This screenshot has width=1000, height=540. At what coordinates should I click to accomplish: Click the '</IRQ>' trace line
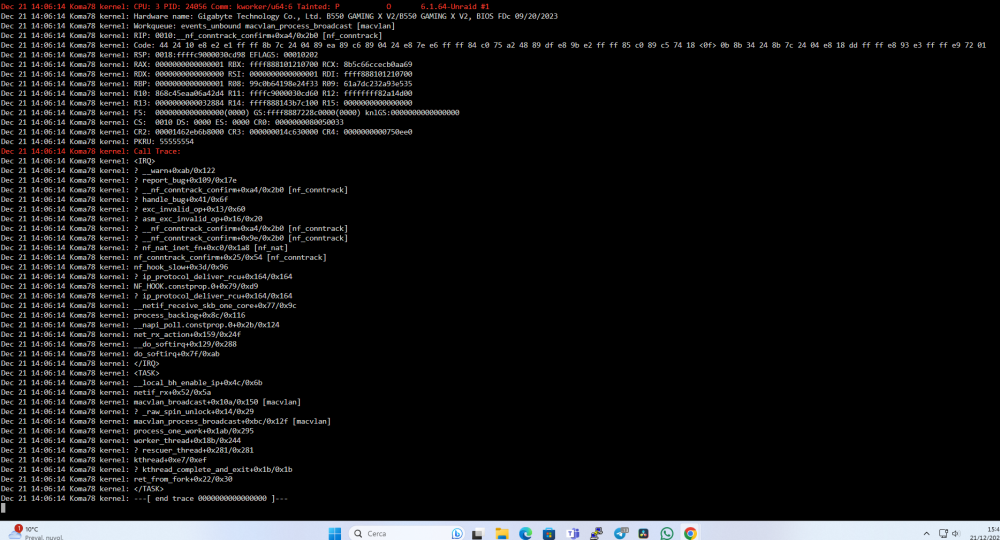click(80, 363)
